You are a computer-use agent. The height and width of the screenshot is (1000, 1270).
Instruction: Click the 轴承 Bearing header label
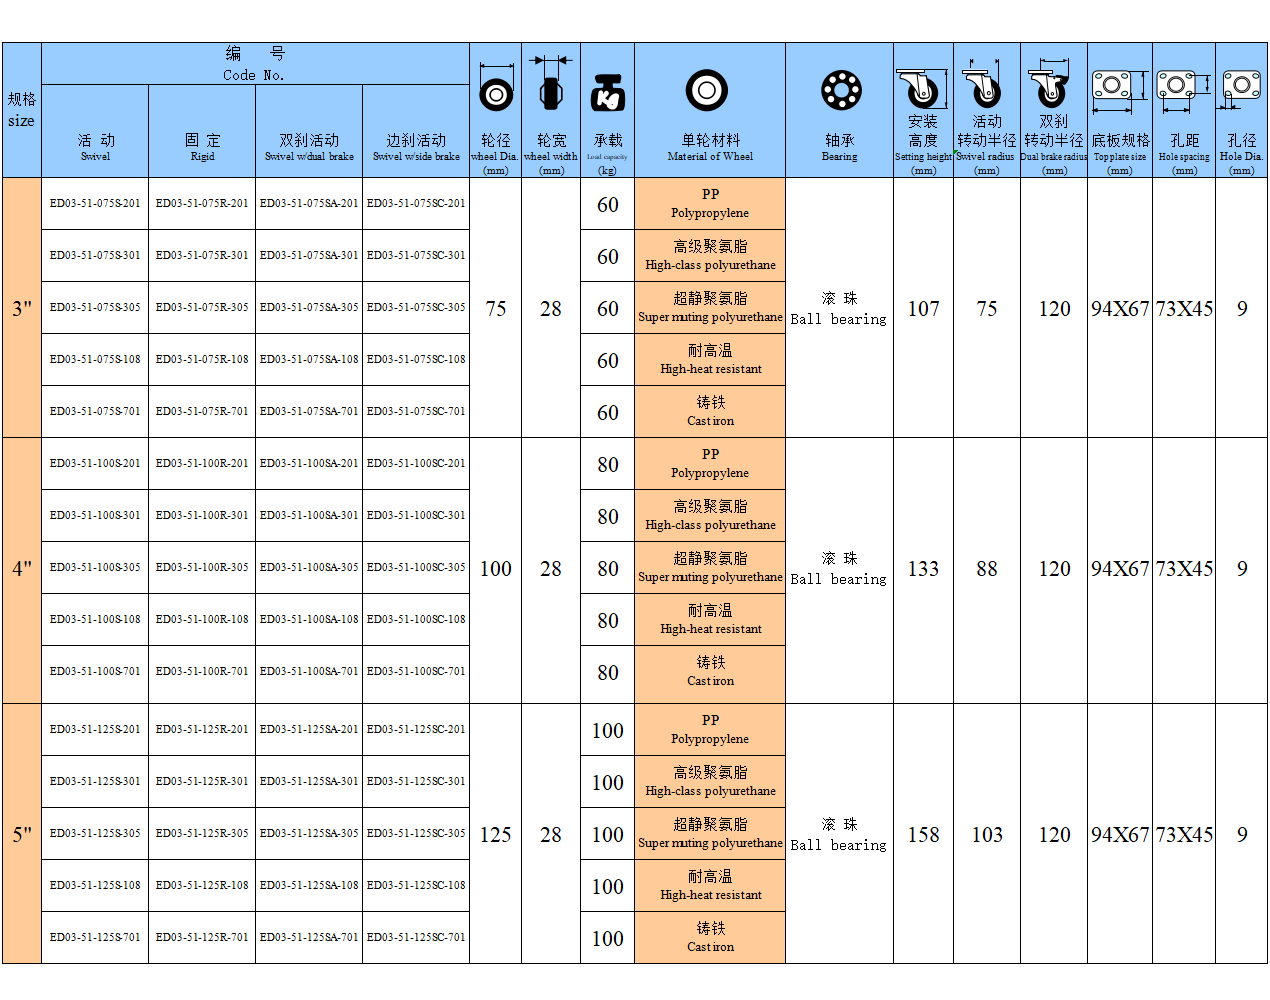pos(840,147)
